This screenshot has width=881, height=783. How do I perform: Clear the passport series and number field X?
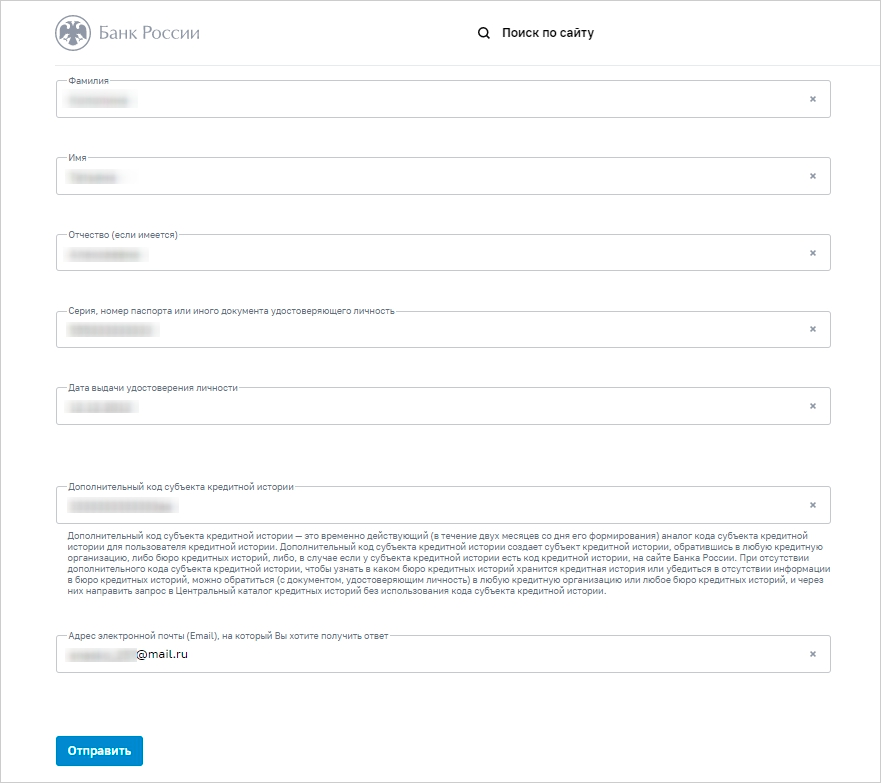(812, 329)
